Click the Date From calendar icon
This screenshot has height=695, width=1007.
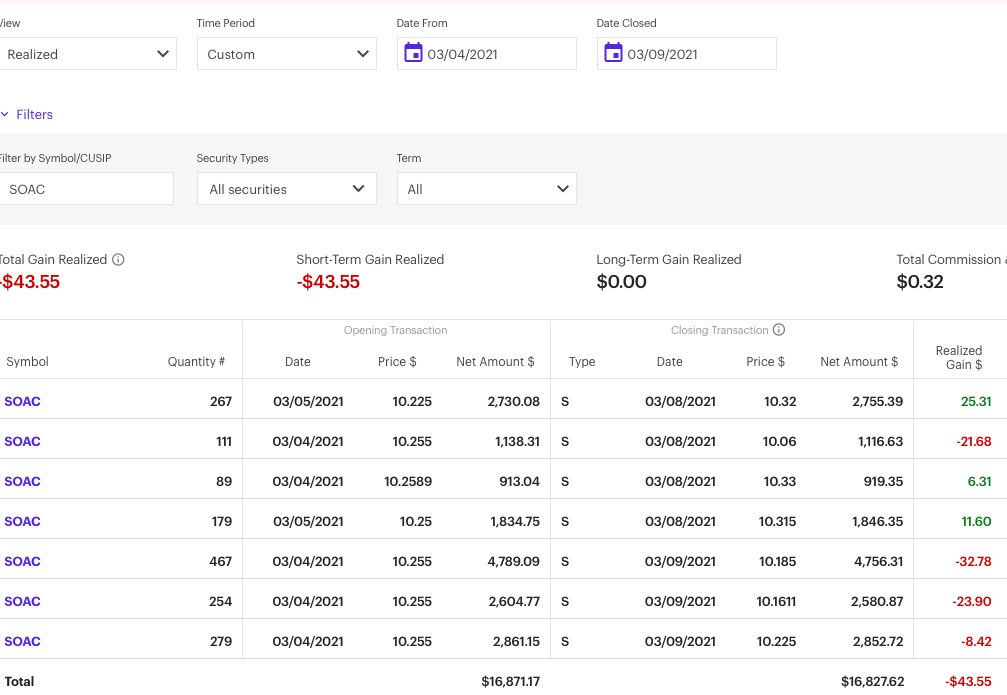(413, 54)
